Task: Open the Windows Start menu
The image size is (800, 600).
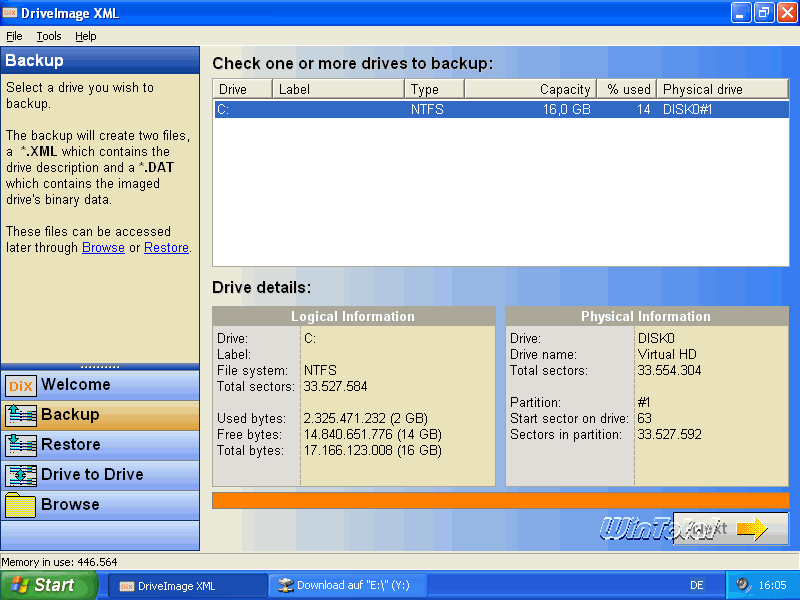Action: [48, 585]
